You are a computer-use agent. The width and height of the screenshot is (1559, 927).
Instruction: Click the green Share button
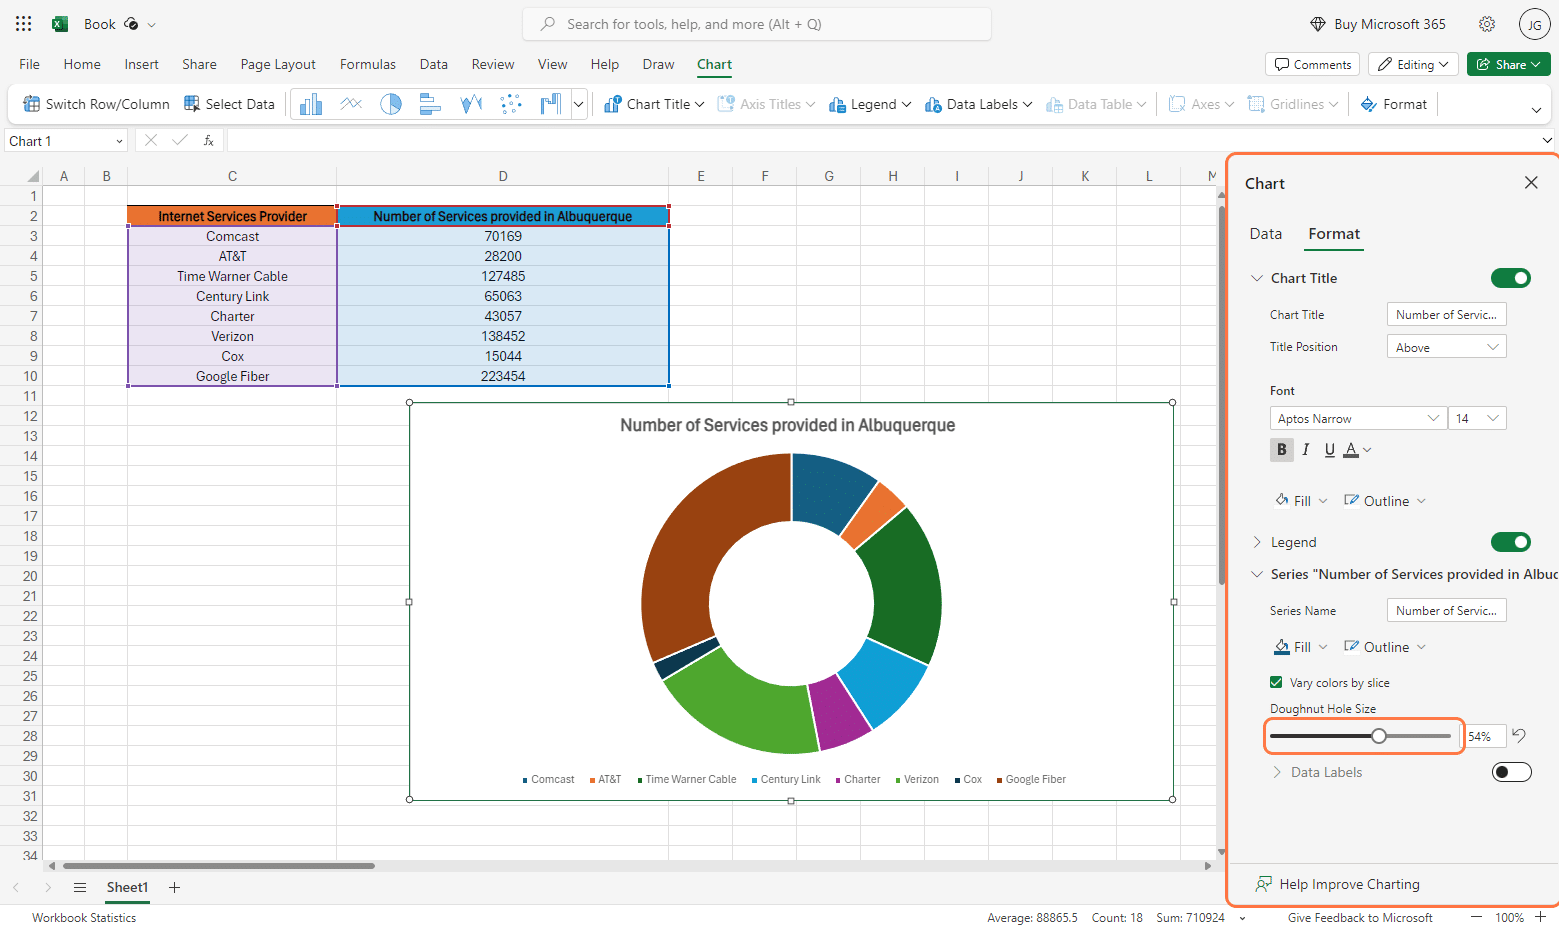tap(1508, 64)
